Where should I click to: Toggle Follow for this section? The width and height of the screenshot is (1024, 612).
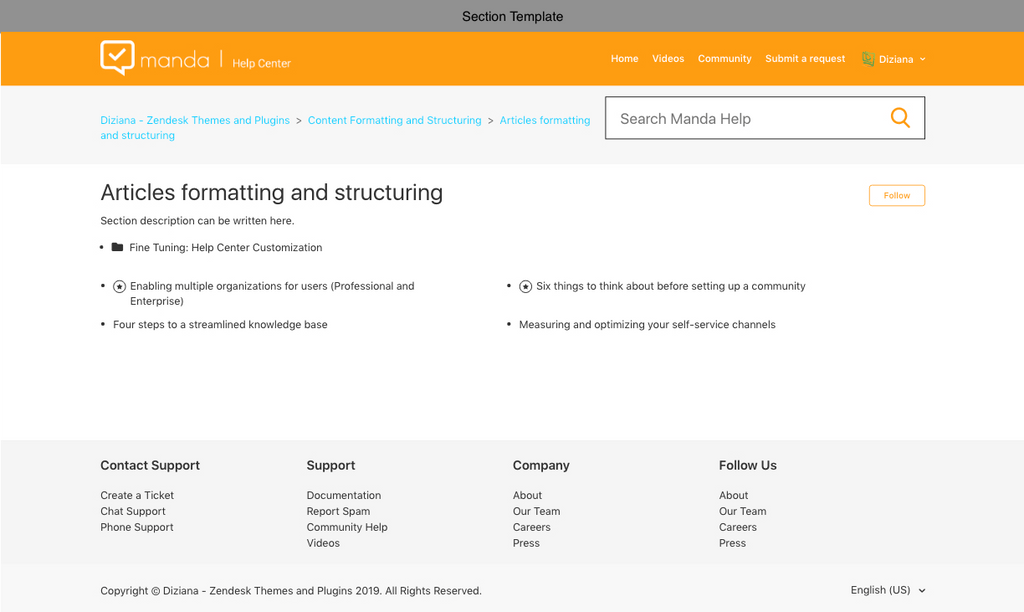(x=896, y=195)
